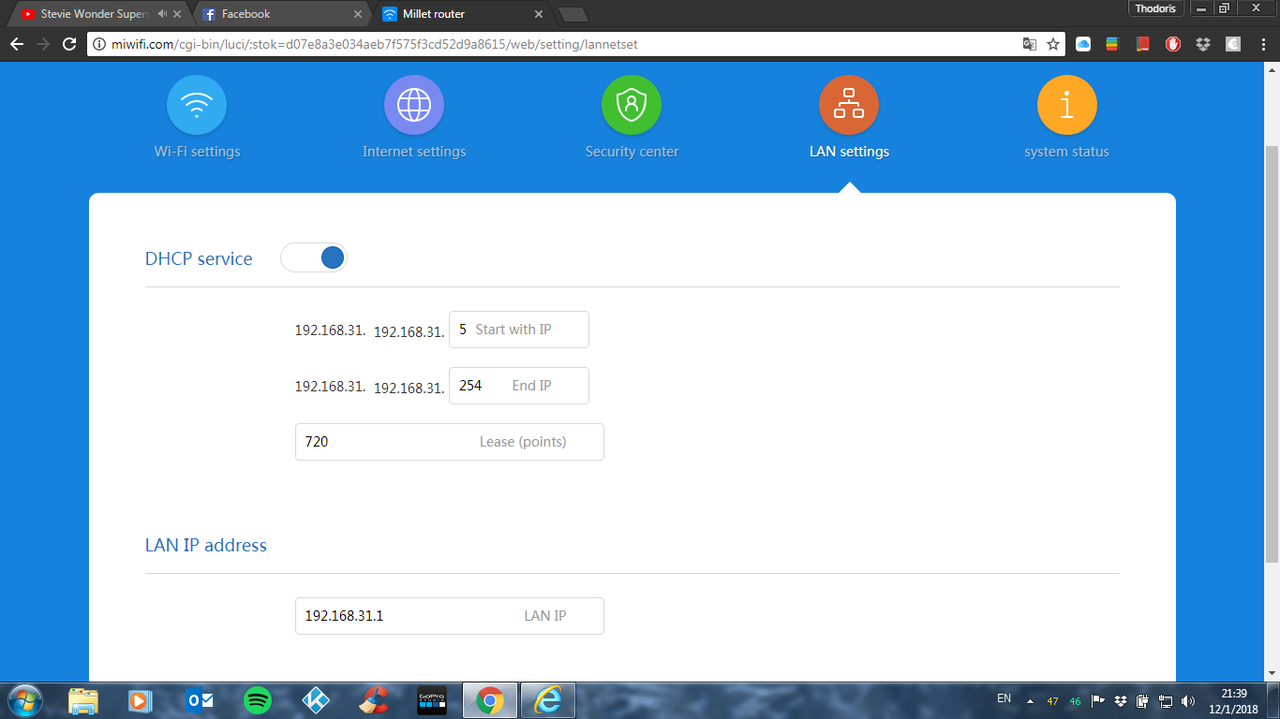Click the Thodoris profile button

[1158, 8]
